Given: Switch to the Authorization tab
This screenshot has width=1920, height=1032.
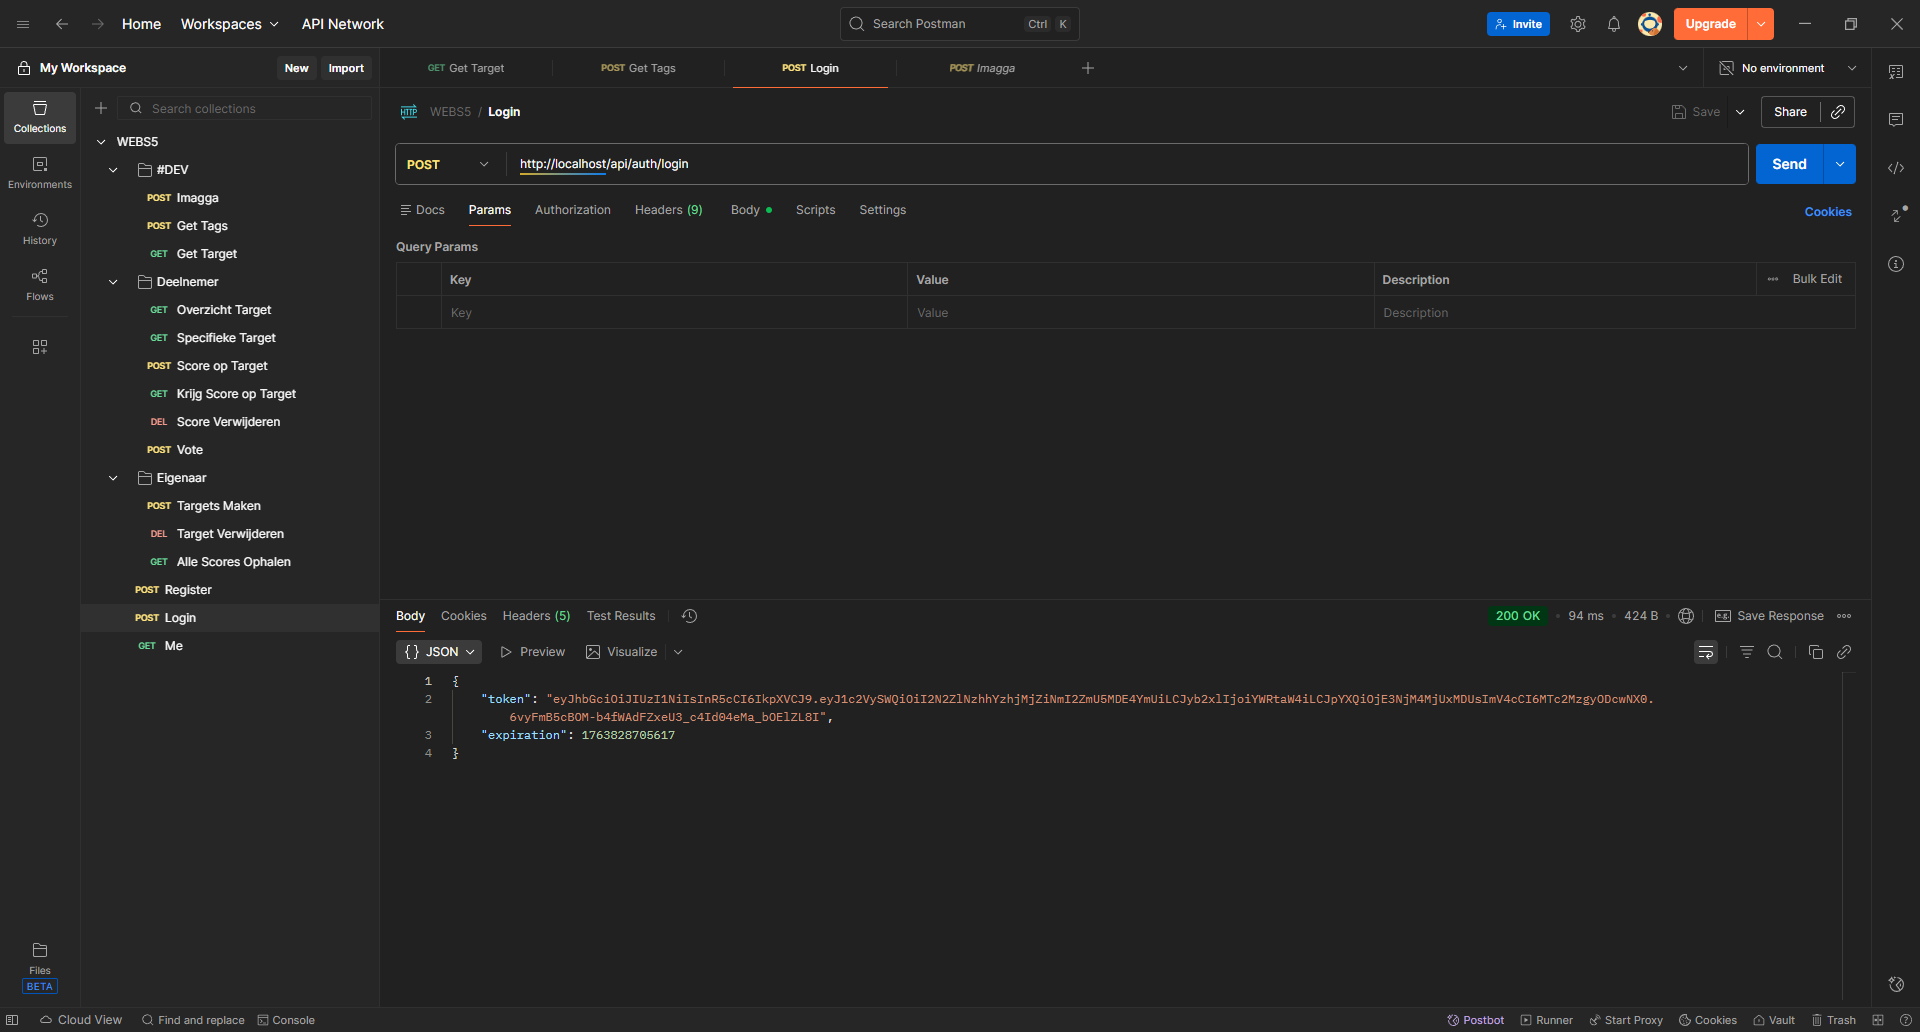Looking at the screenshot, I should coord(572,210).
